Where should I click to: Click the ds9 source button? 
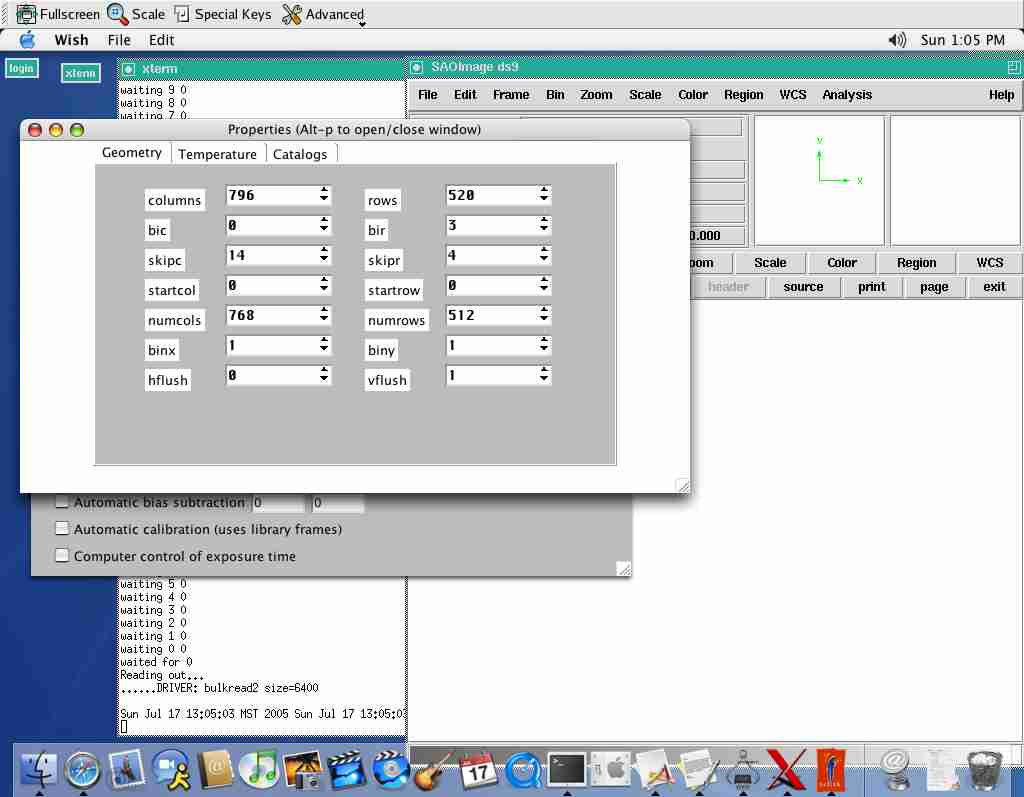(803, 287)
